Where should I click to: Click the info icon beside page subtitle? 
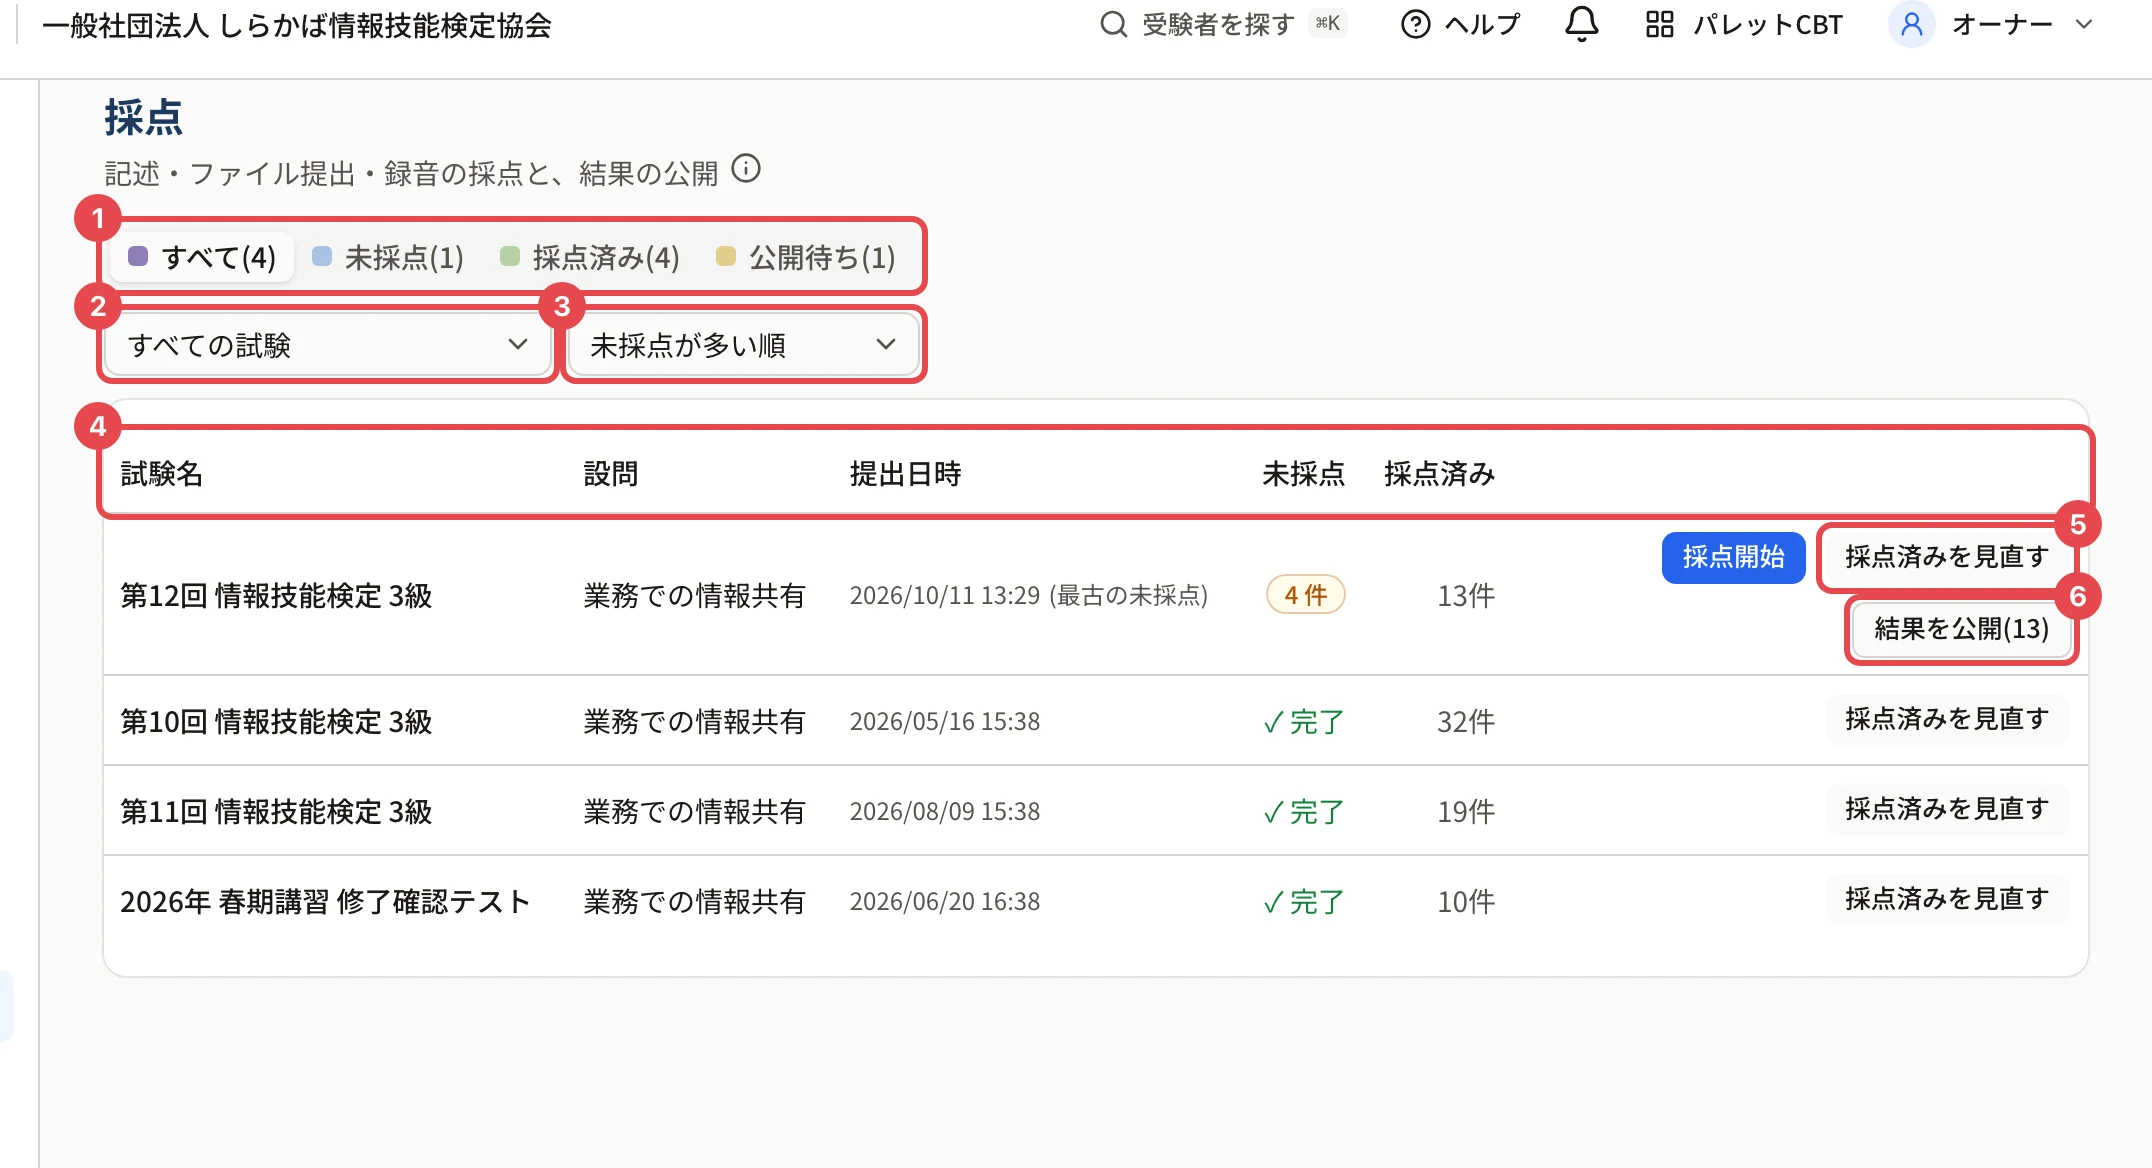coord(746,168)
